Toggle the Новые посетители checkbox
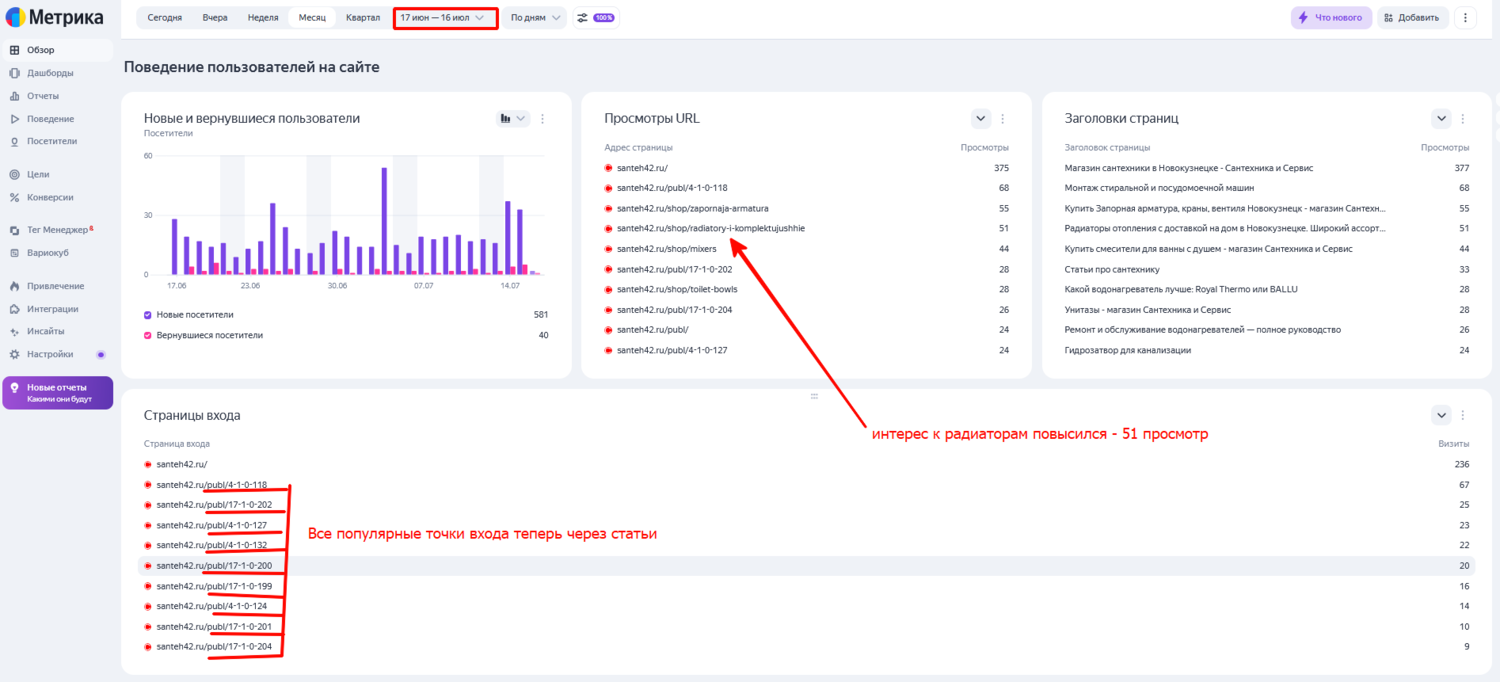The width and height of the screenshot is (1500, 682). click(148, 314)
